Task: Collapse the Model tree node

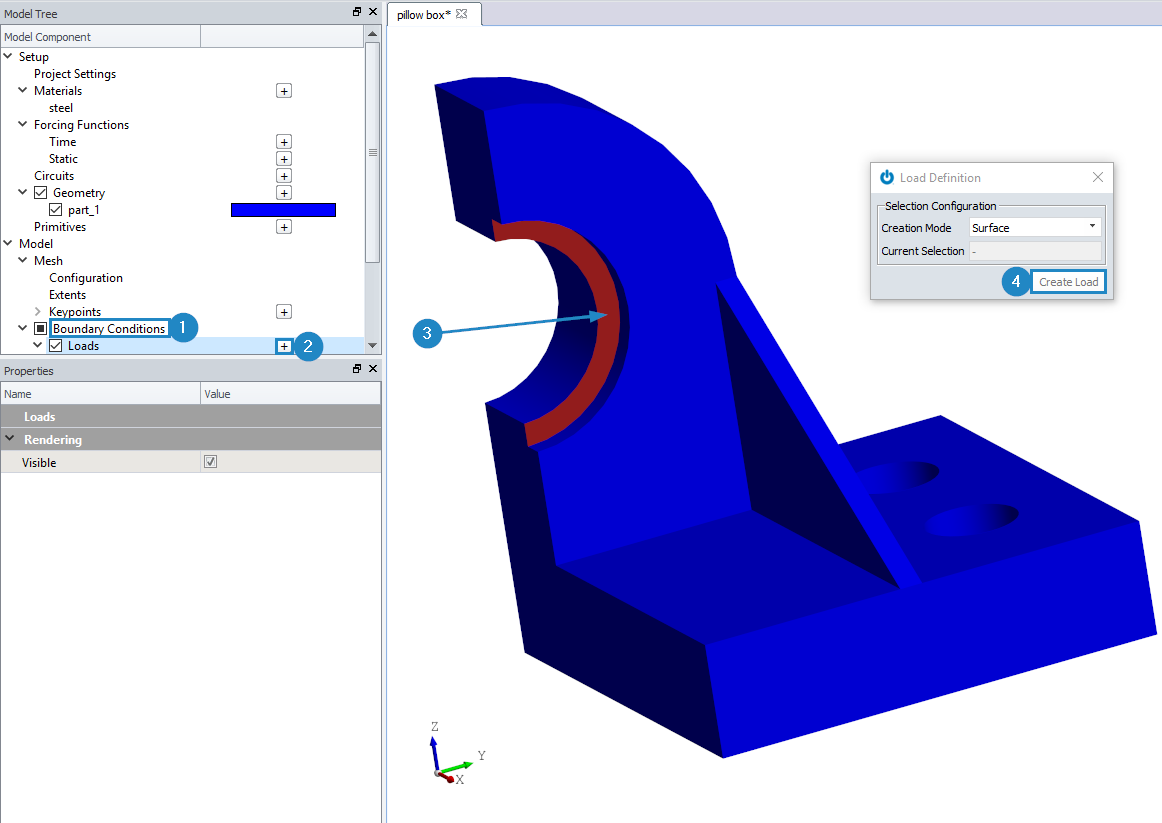Action: 8,243
